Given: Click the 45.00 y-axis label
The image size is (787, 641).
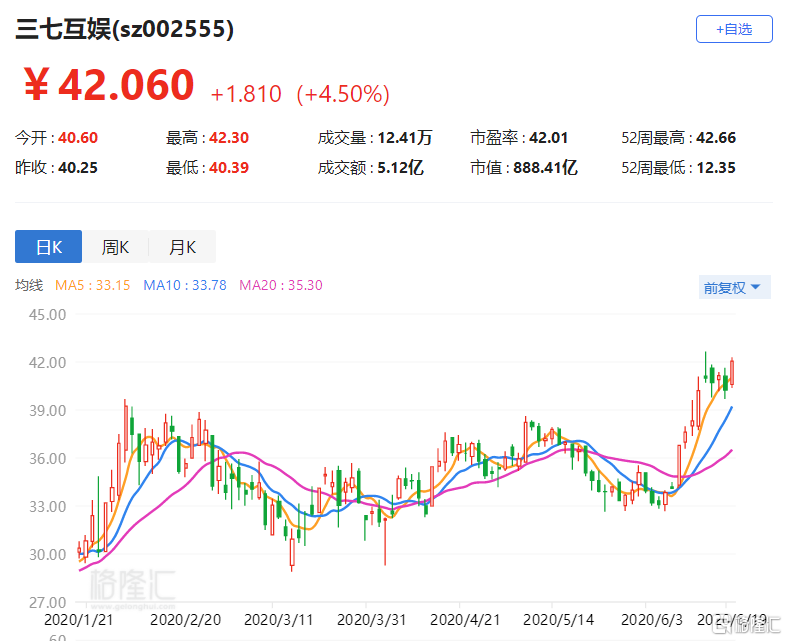Looking at the screenshot, I should (47, 315).
